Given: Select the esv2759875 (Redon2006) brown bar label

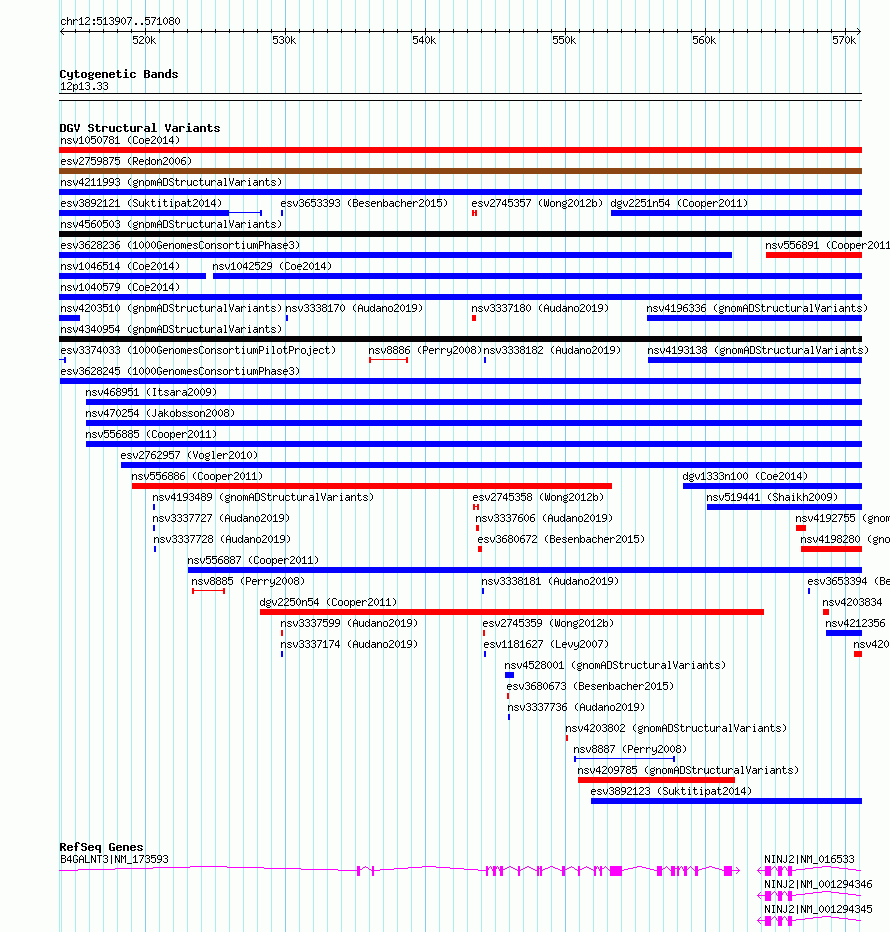Looking at the screenshot, I should click(125, 161).
